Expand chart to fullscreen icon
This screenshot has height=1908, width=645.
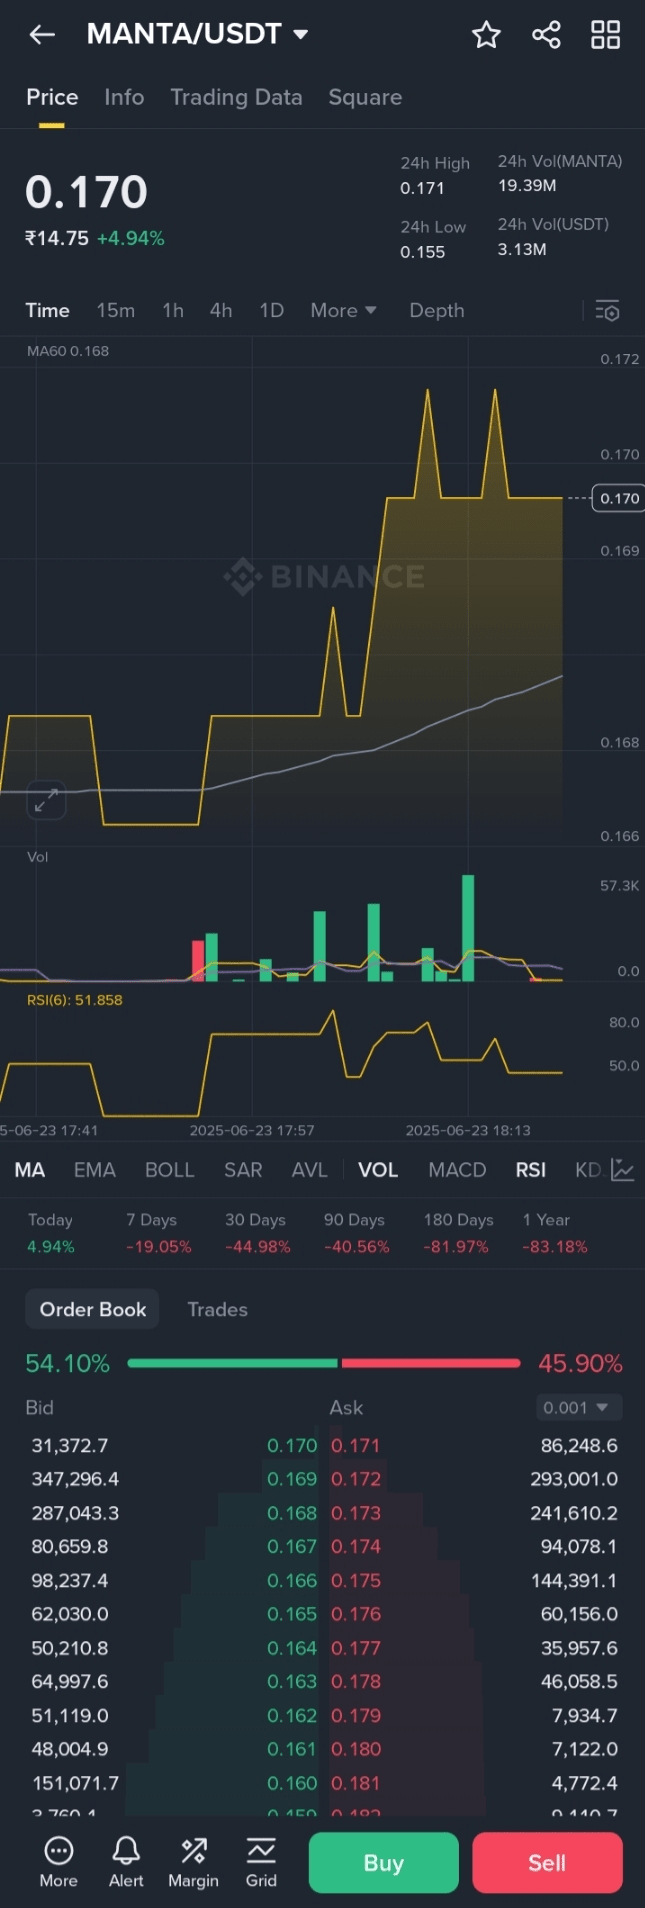(x=46, y=800)
